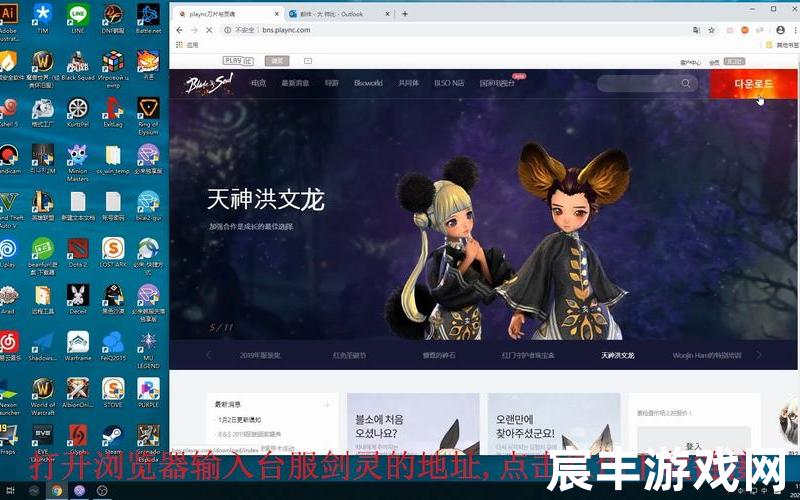The image size is (800, 500).
Task: Open the Steam desktop icon
Action: pos(113,439)
